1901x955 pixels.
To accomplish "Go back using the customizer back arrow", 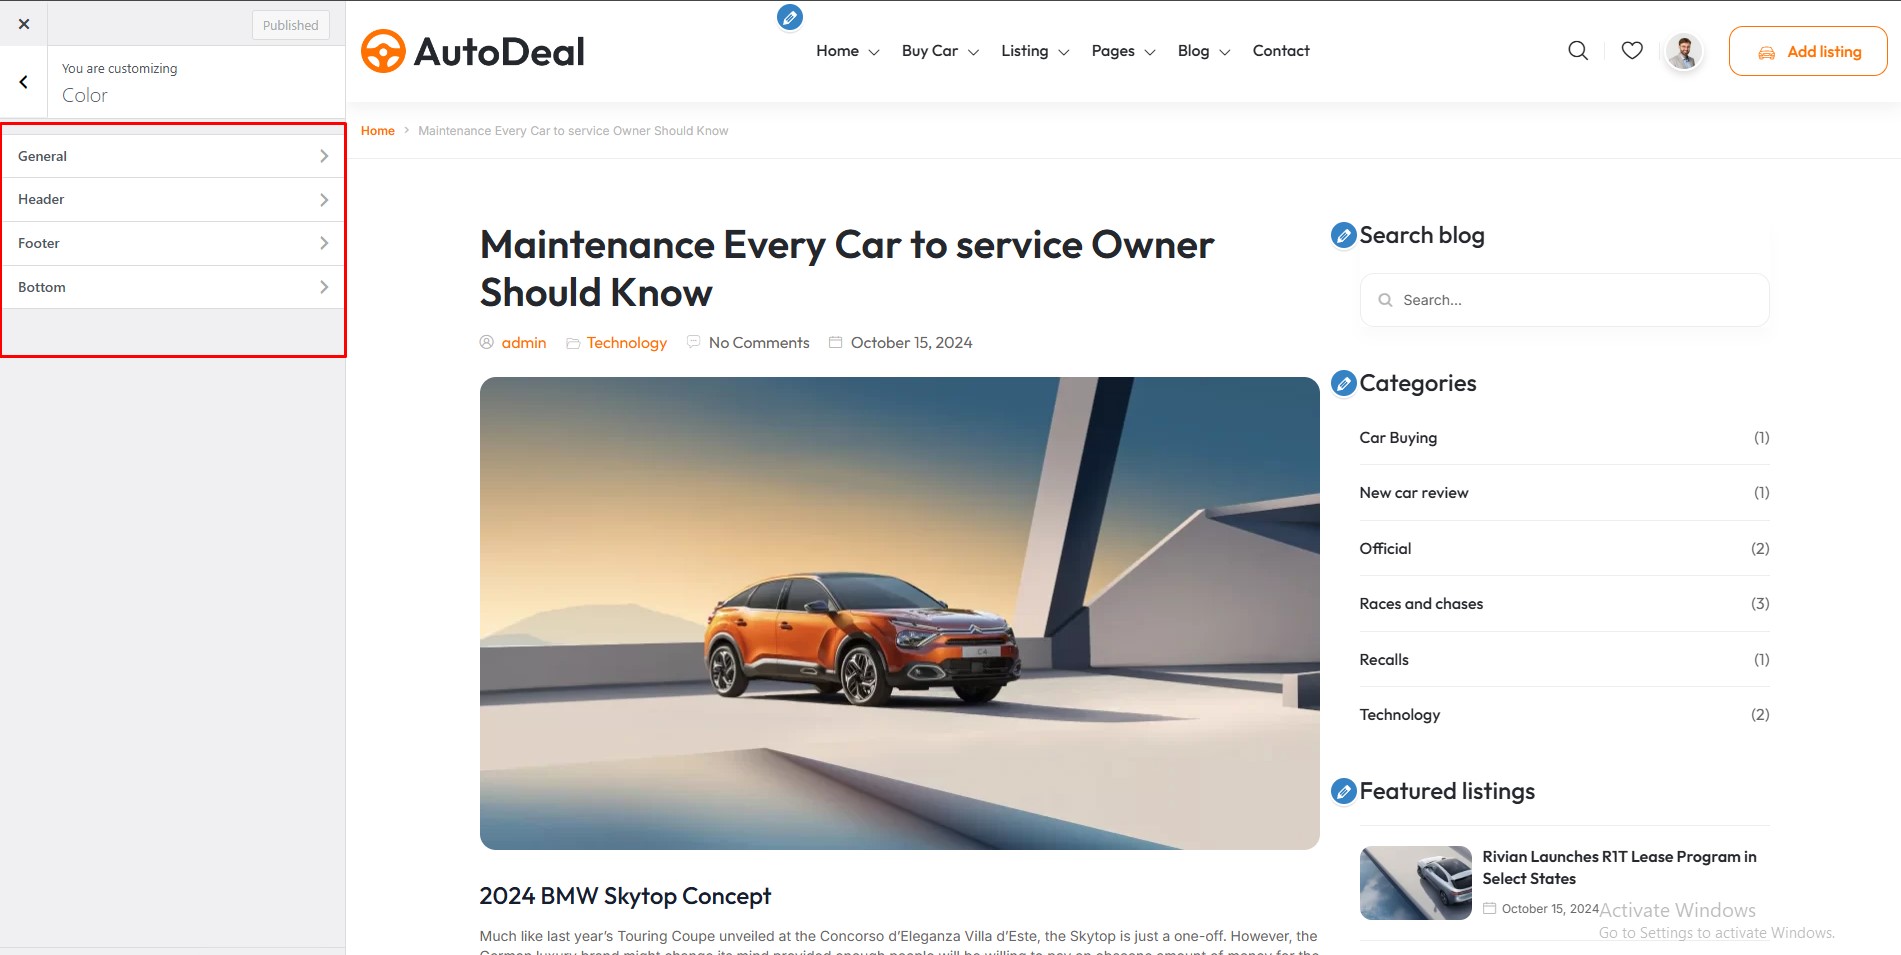I will tap(24, 82).
